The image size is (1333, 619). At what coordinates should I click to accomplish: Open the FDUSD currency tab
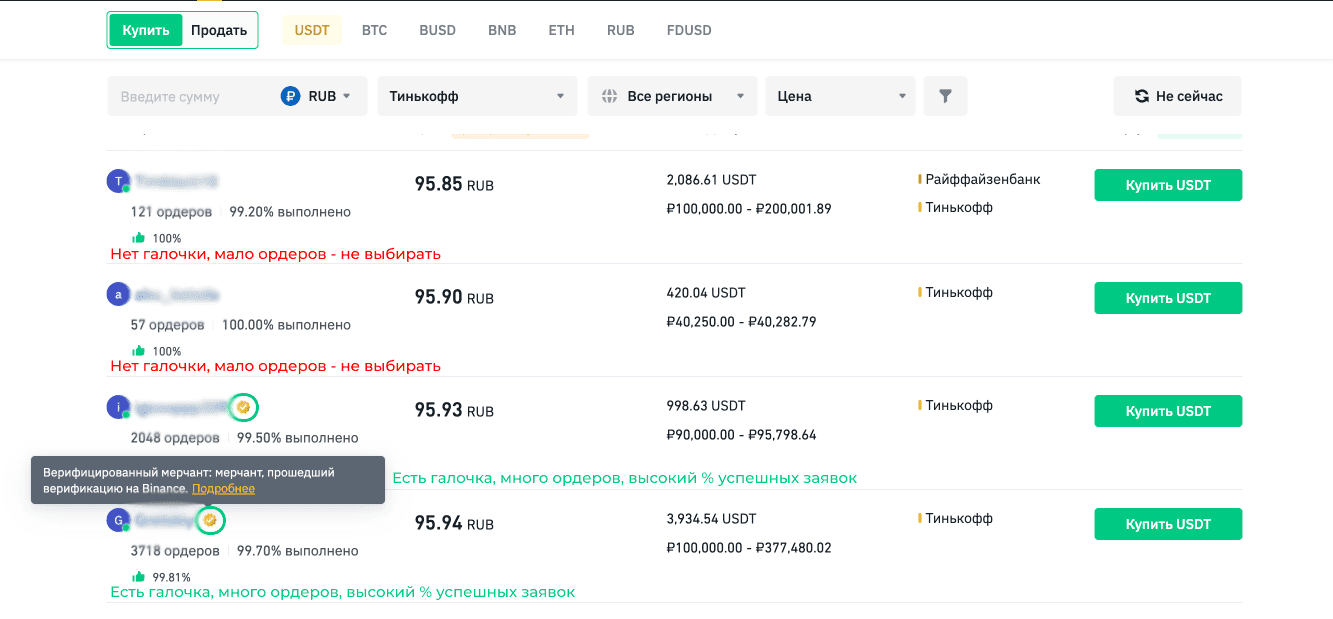(x=689, y=30)
